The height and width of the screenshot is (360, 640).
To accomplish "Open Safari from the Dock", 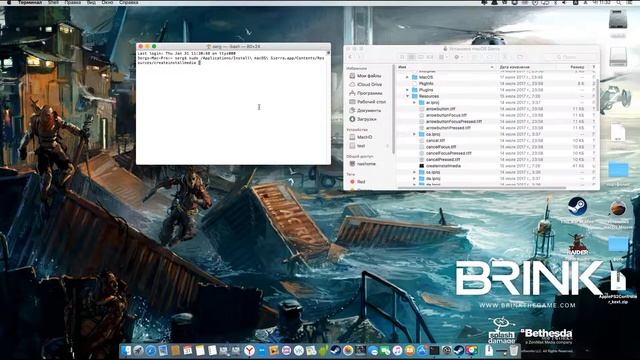I will 151,350.
